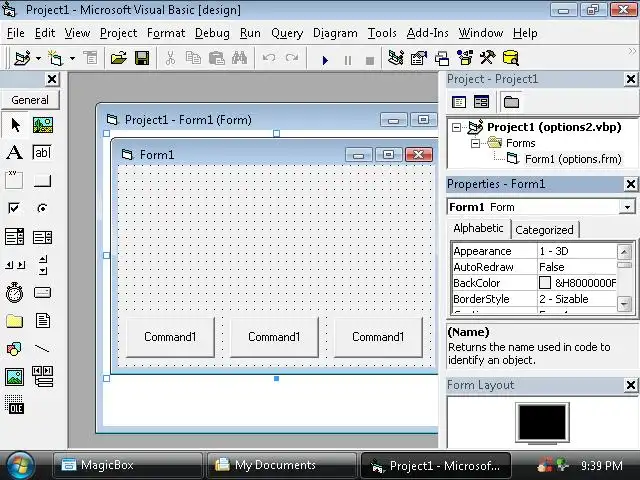Click the Open Project toolbar icon
The width and height of the screenshot is (640, 480).
[x=118, y=58]
